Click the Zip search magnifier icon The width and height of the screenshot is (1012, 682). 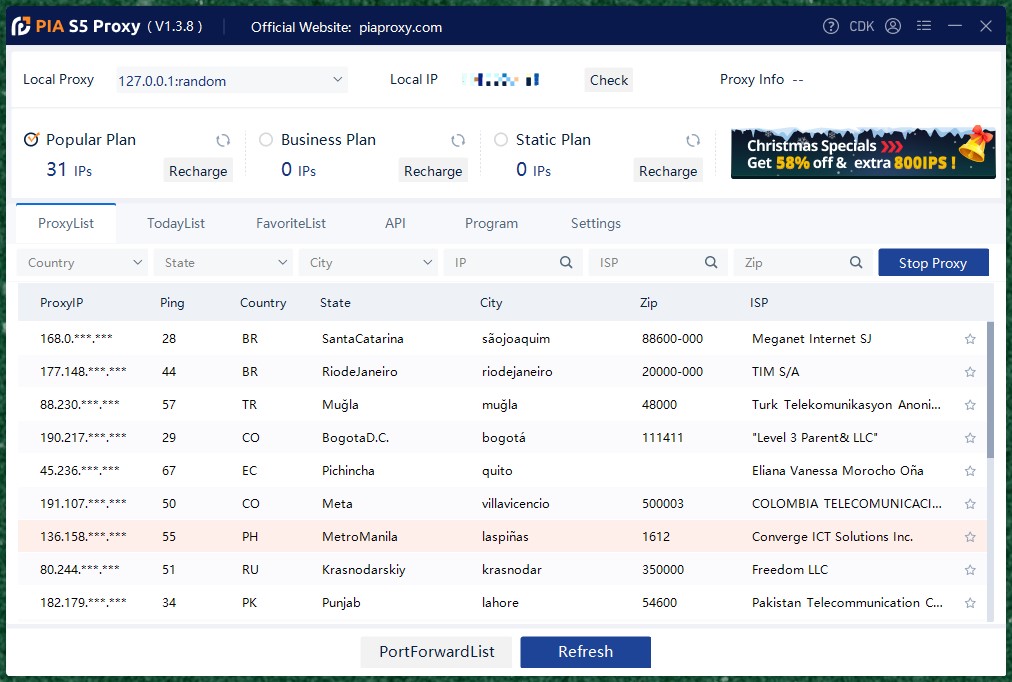[x=856, y=263]
